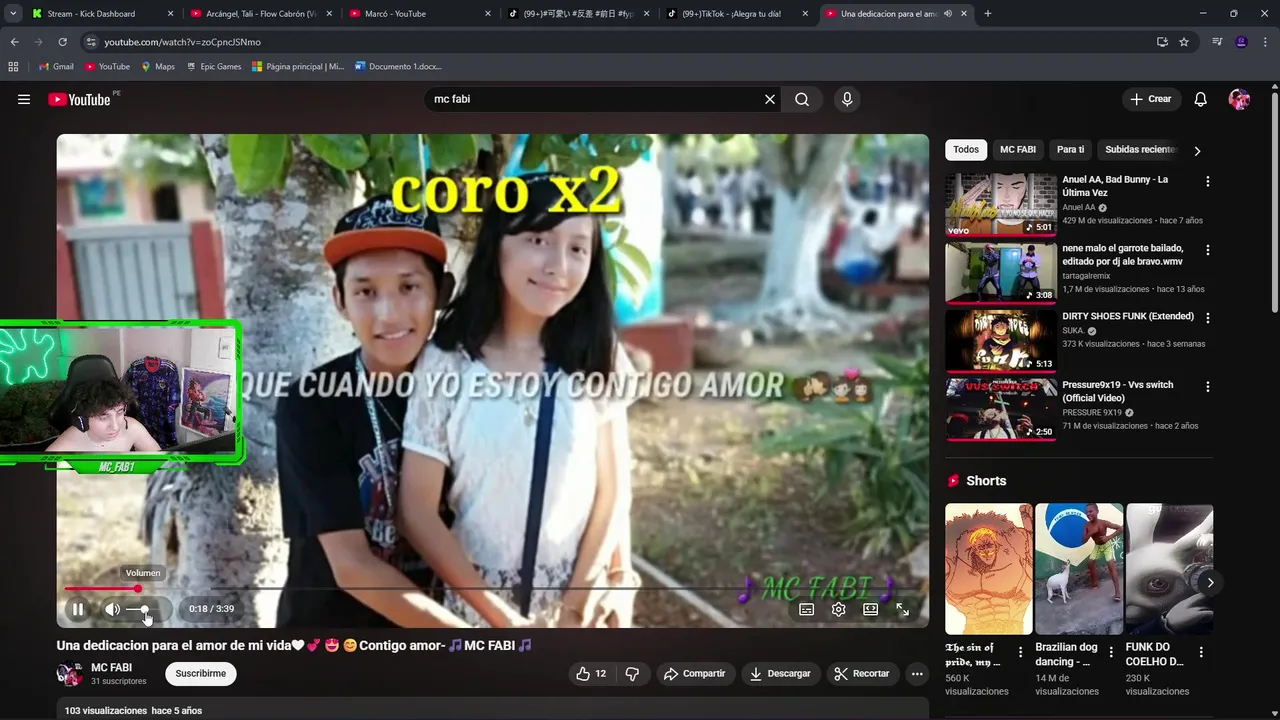Open options for nene malo video
1280x720 pixels.
1208,250
